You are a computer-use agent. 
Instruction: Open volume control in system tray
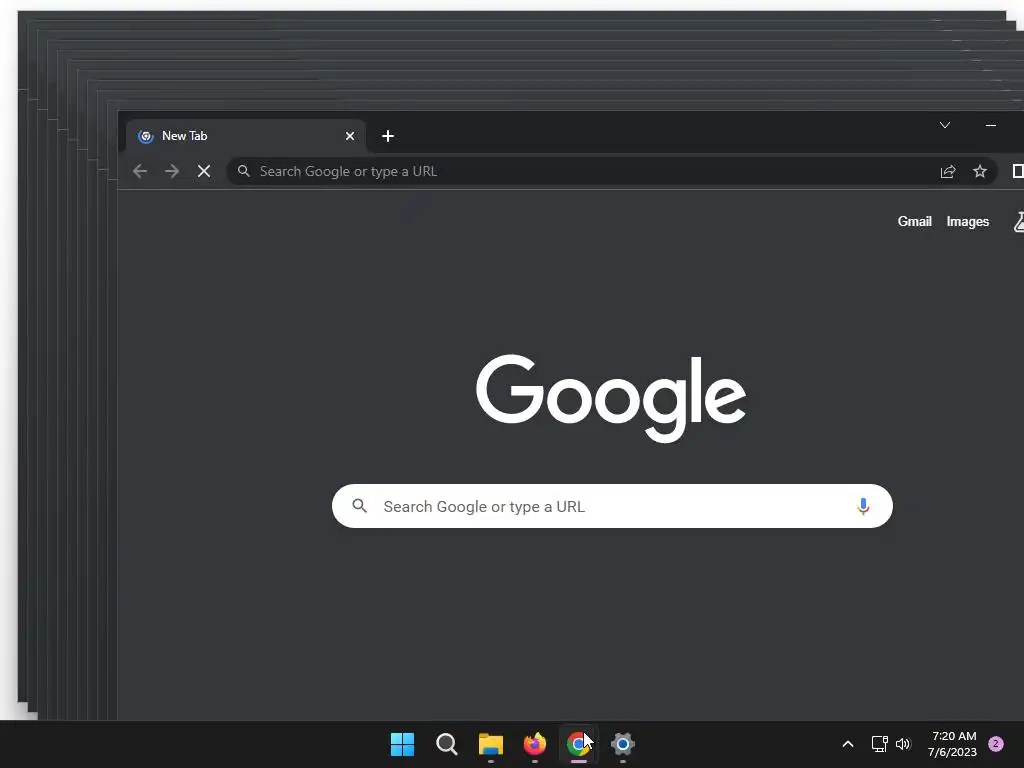pyautogui.click(x=903, y=744)
